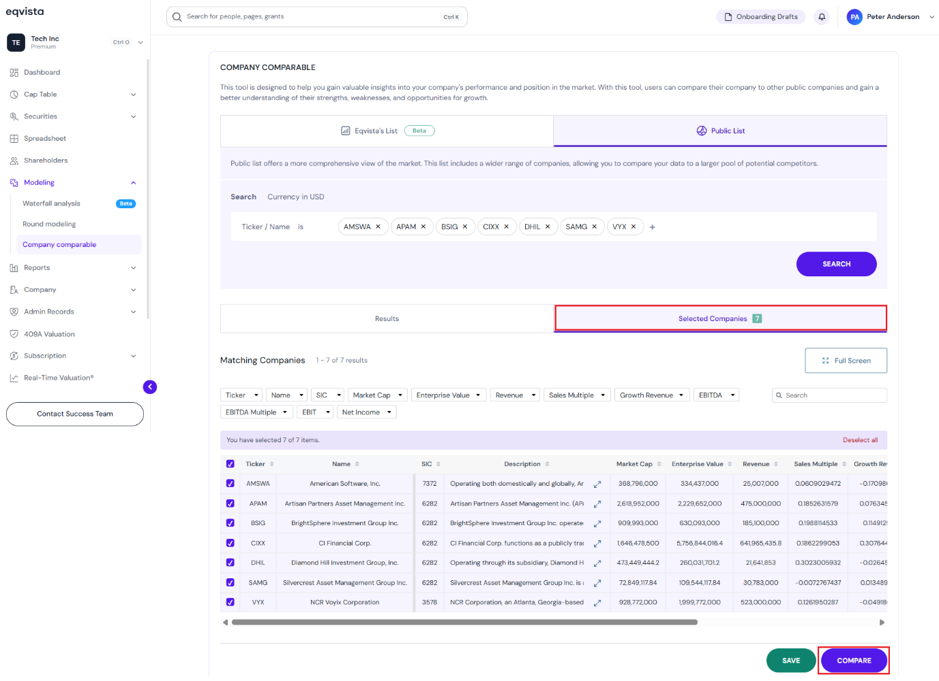
Task: Remove the BSIG ticker chip
Action: click(465, 227)
